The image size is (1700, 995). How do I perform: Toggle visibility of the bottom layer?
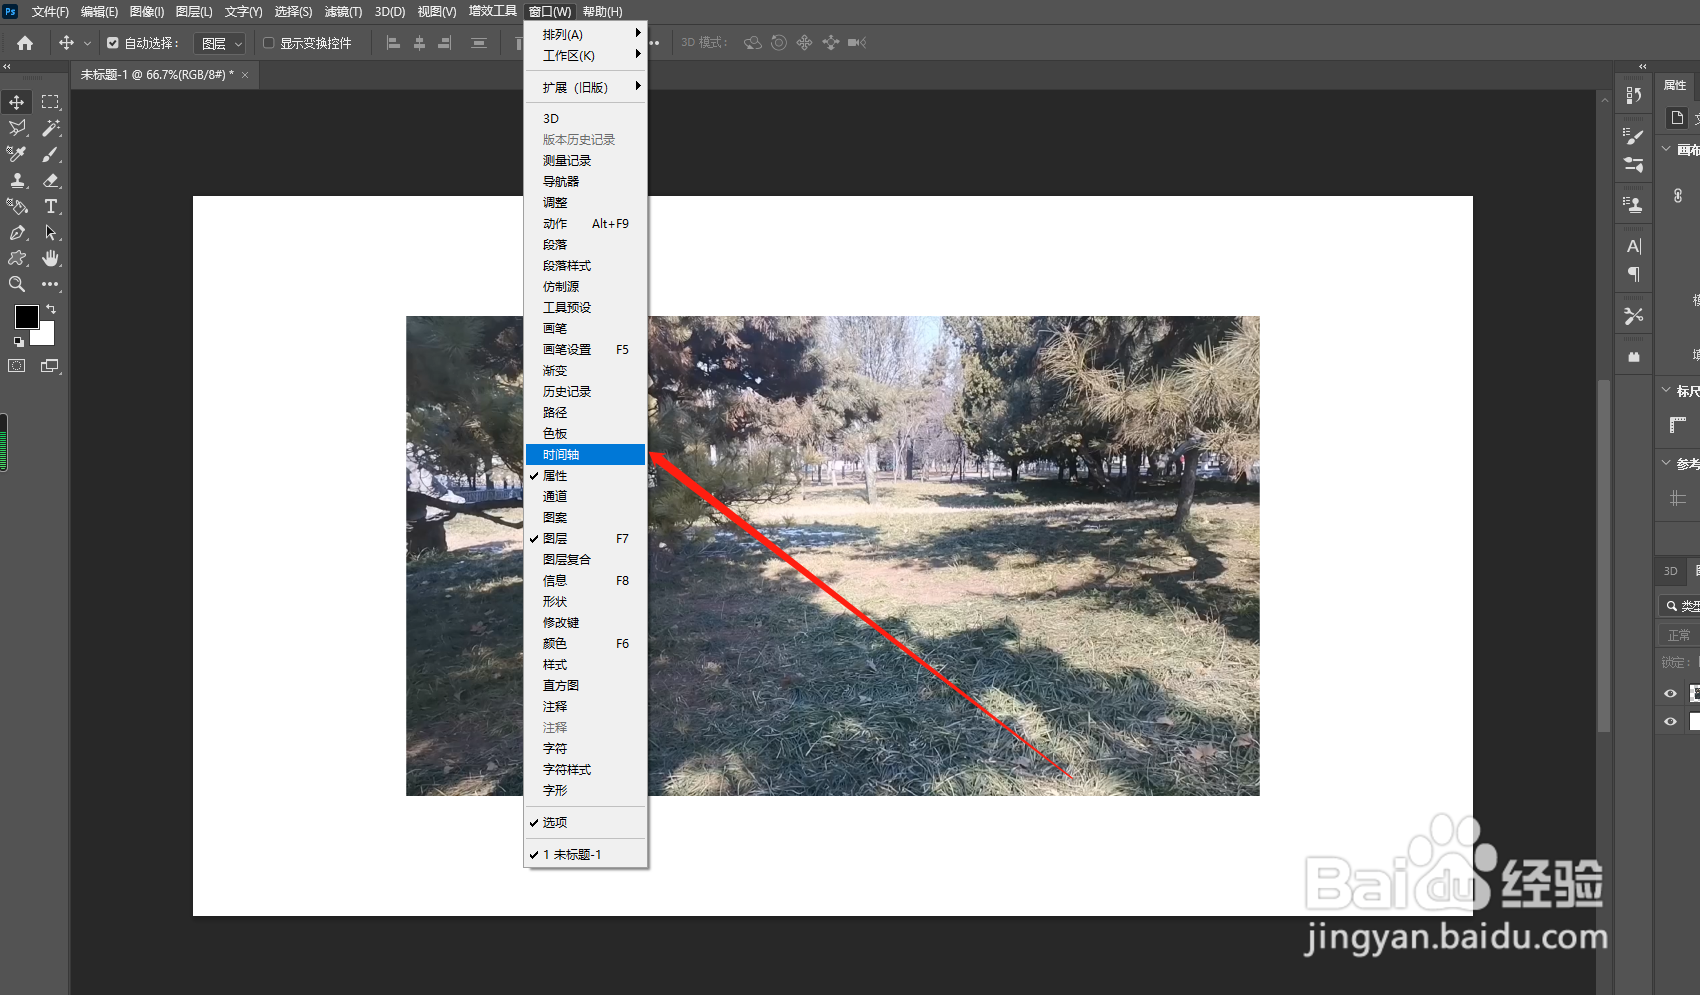coord(1670,721)
